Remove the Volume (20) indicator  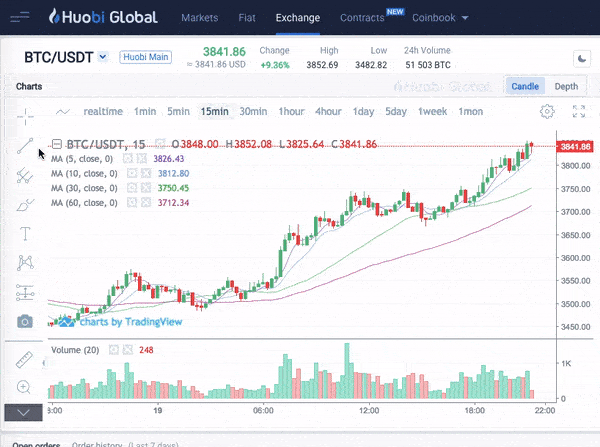click(127, 350)
